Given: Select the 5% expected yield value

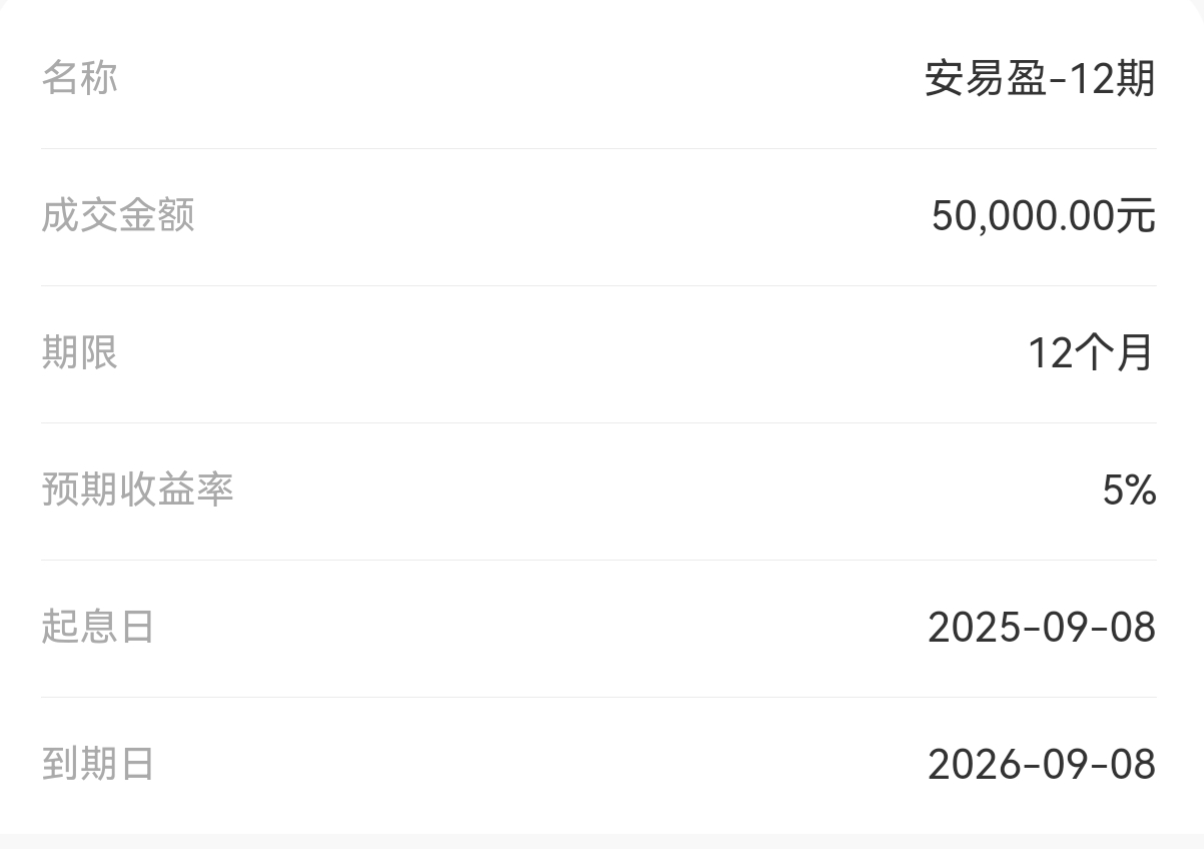Looking at the screenshot, I should click(1129, 490).
